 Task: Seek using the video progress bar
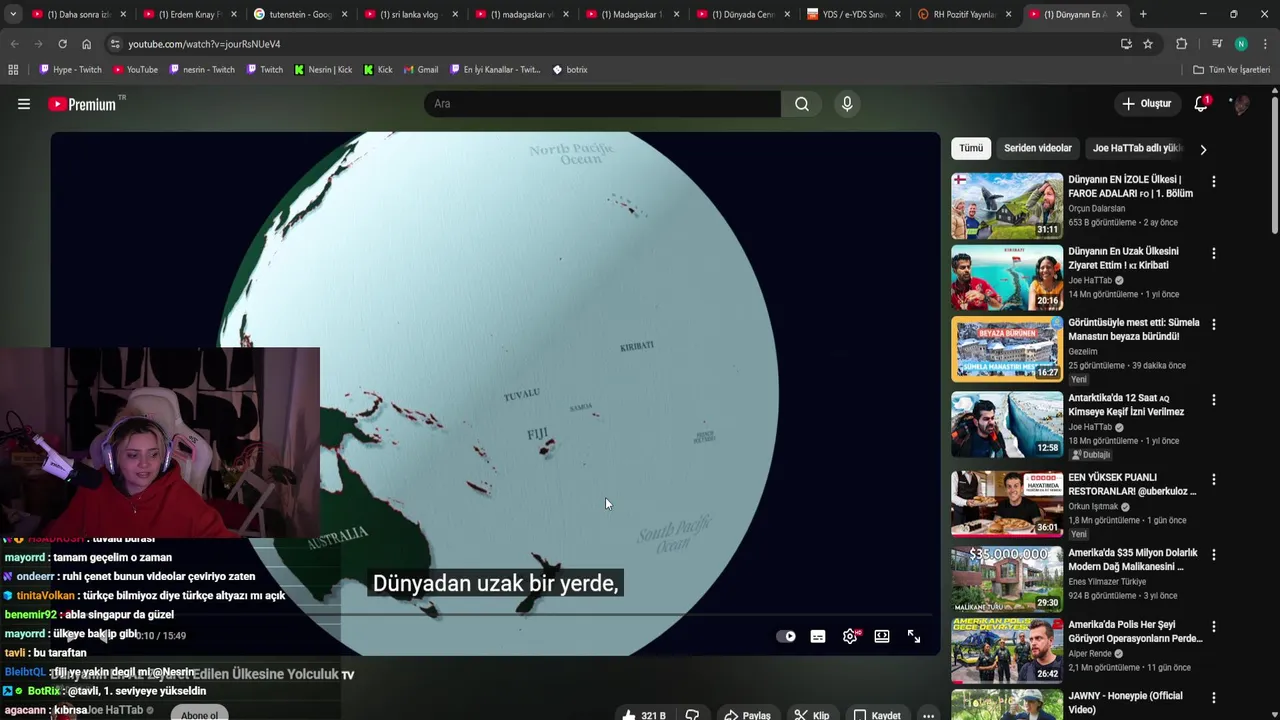click(x=495, y=615)
